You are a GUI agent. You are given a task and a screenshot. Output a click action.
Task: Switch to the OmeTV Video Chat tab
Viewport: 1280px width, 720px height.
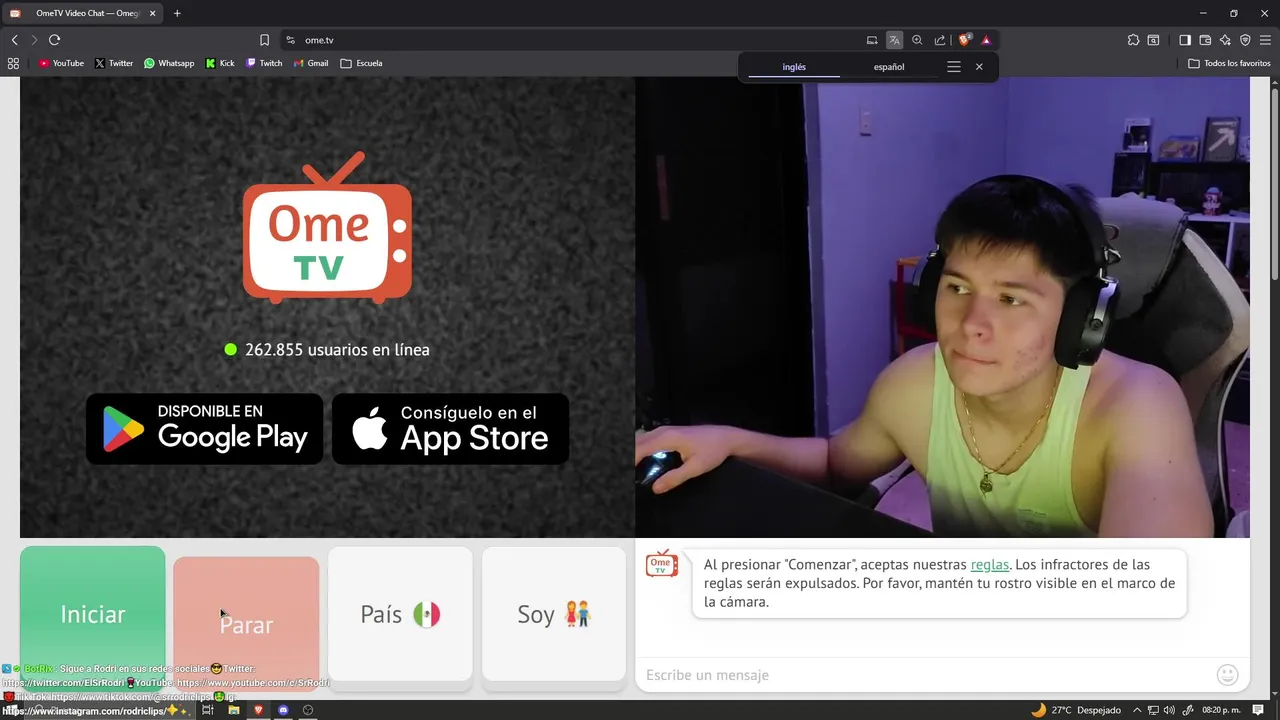coord(81,13)
